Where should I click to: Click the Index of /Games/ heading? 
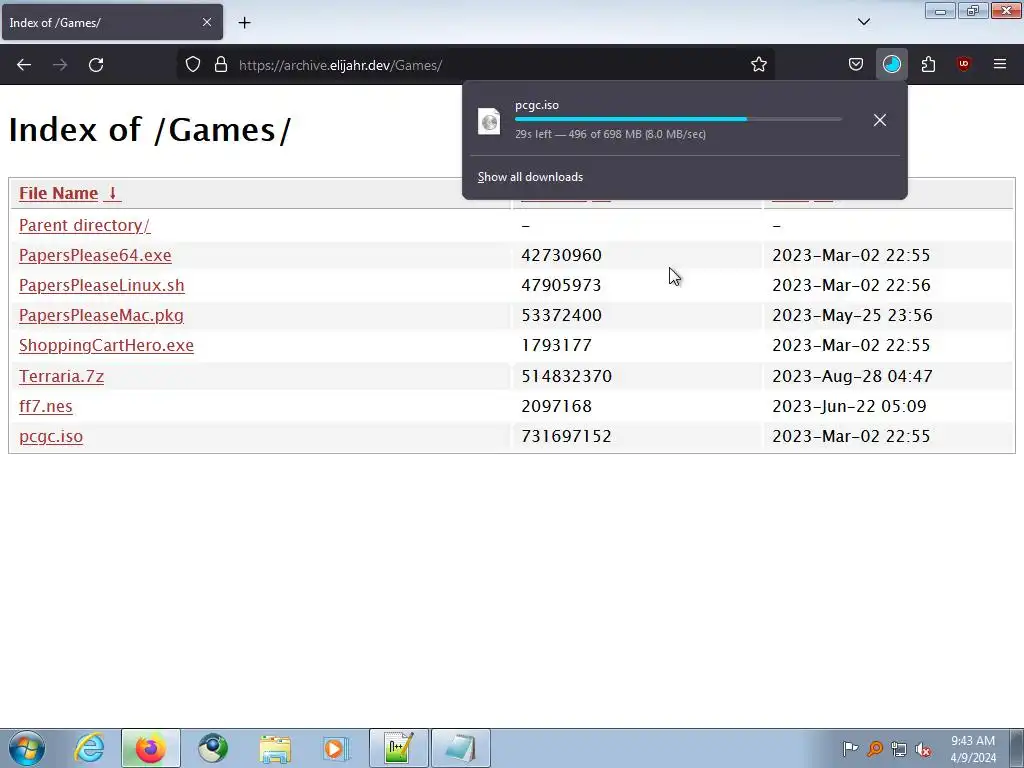point(150,129)
